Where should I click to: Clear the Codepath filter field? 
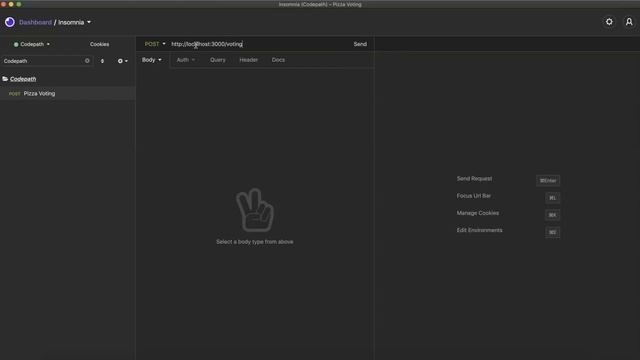coord(87,61)
